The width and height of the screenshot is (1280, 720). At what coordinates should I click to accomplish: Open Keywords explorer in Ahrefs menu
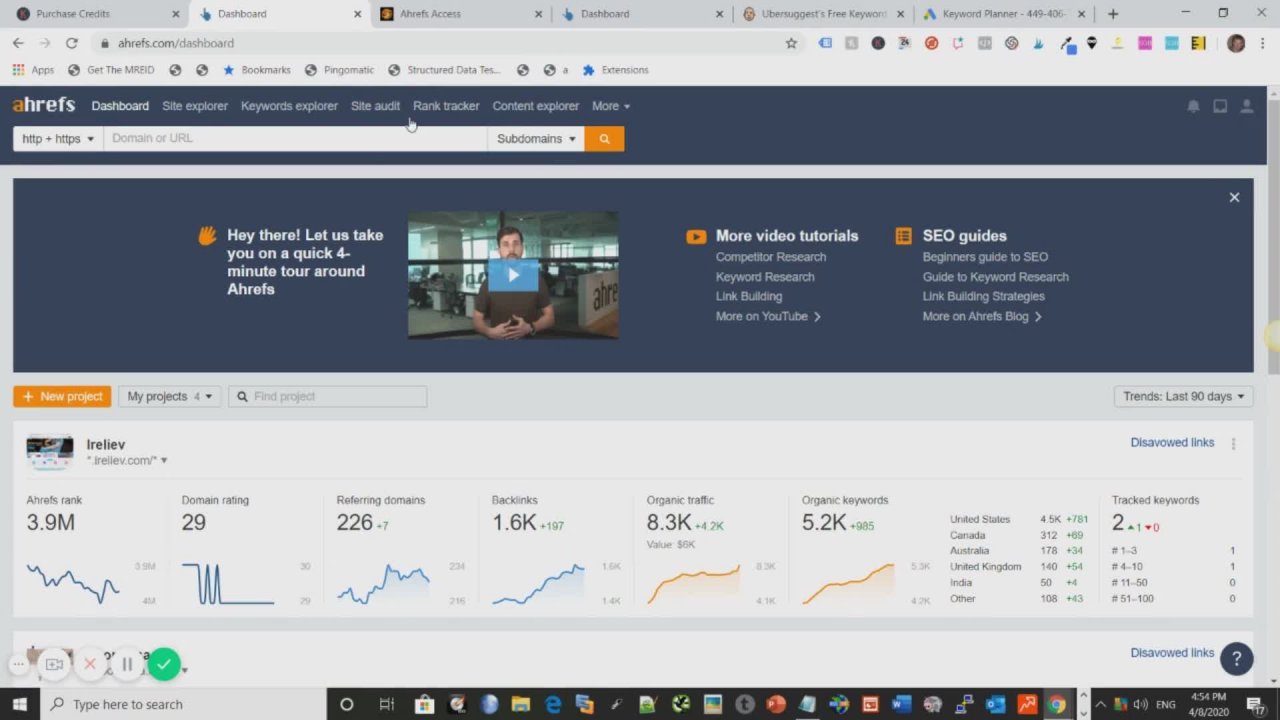[289, 106]
